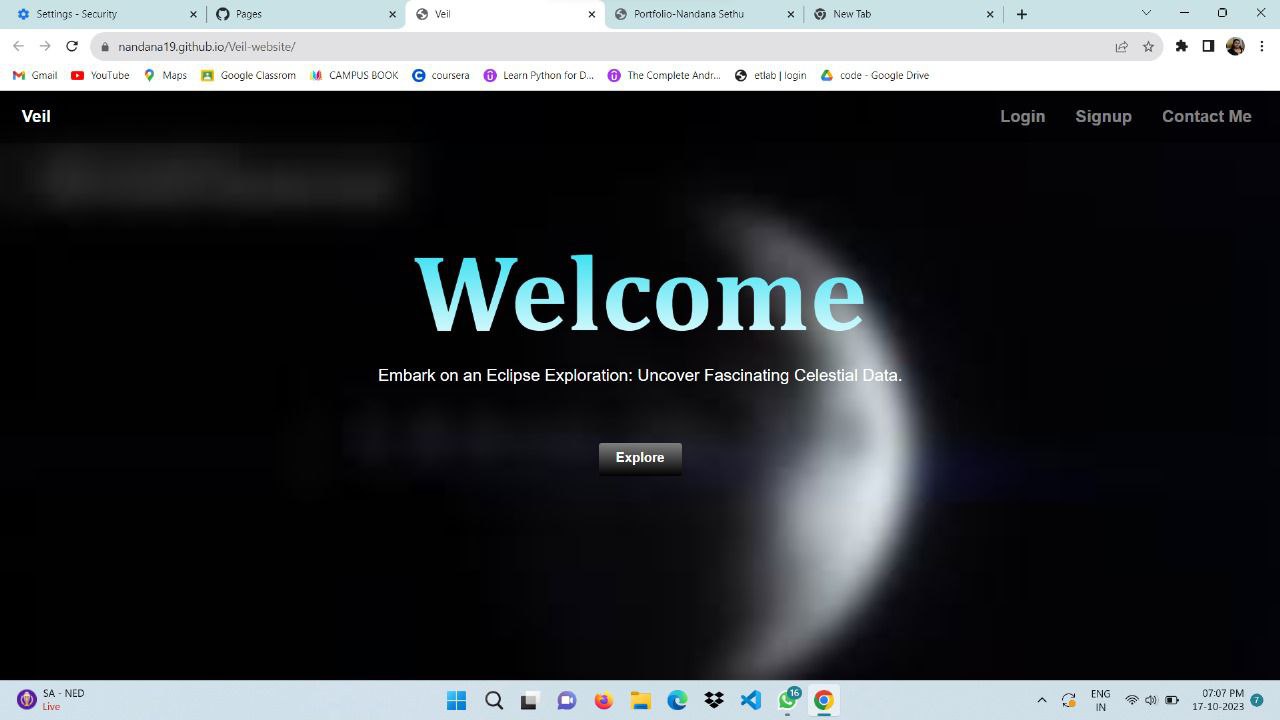1280x720 pixels.
Task: Open the Chrome profile avatar menu
Action: click(x=1235, y=46)
